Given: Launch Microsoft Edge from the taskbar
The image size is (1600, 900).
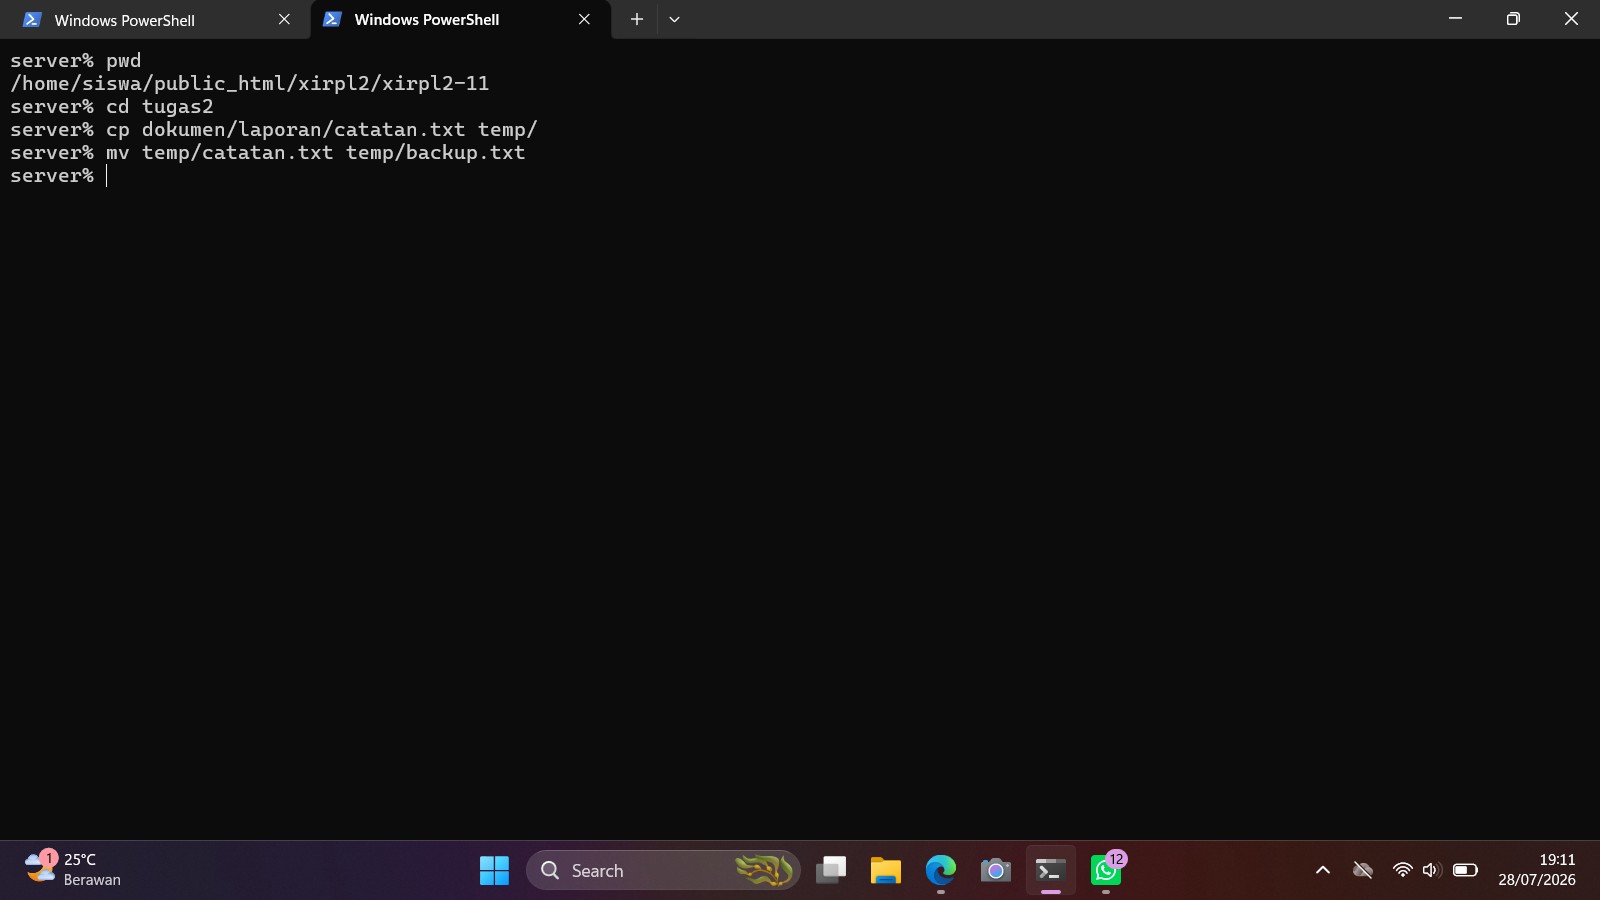Looking at the screenshot, I should pos(941,871).
